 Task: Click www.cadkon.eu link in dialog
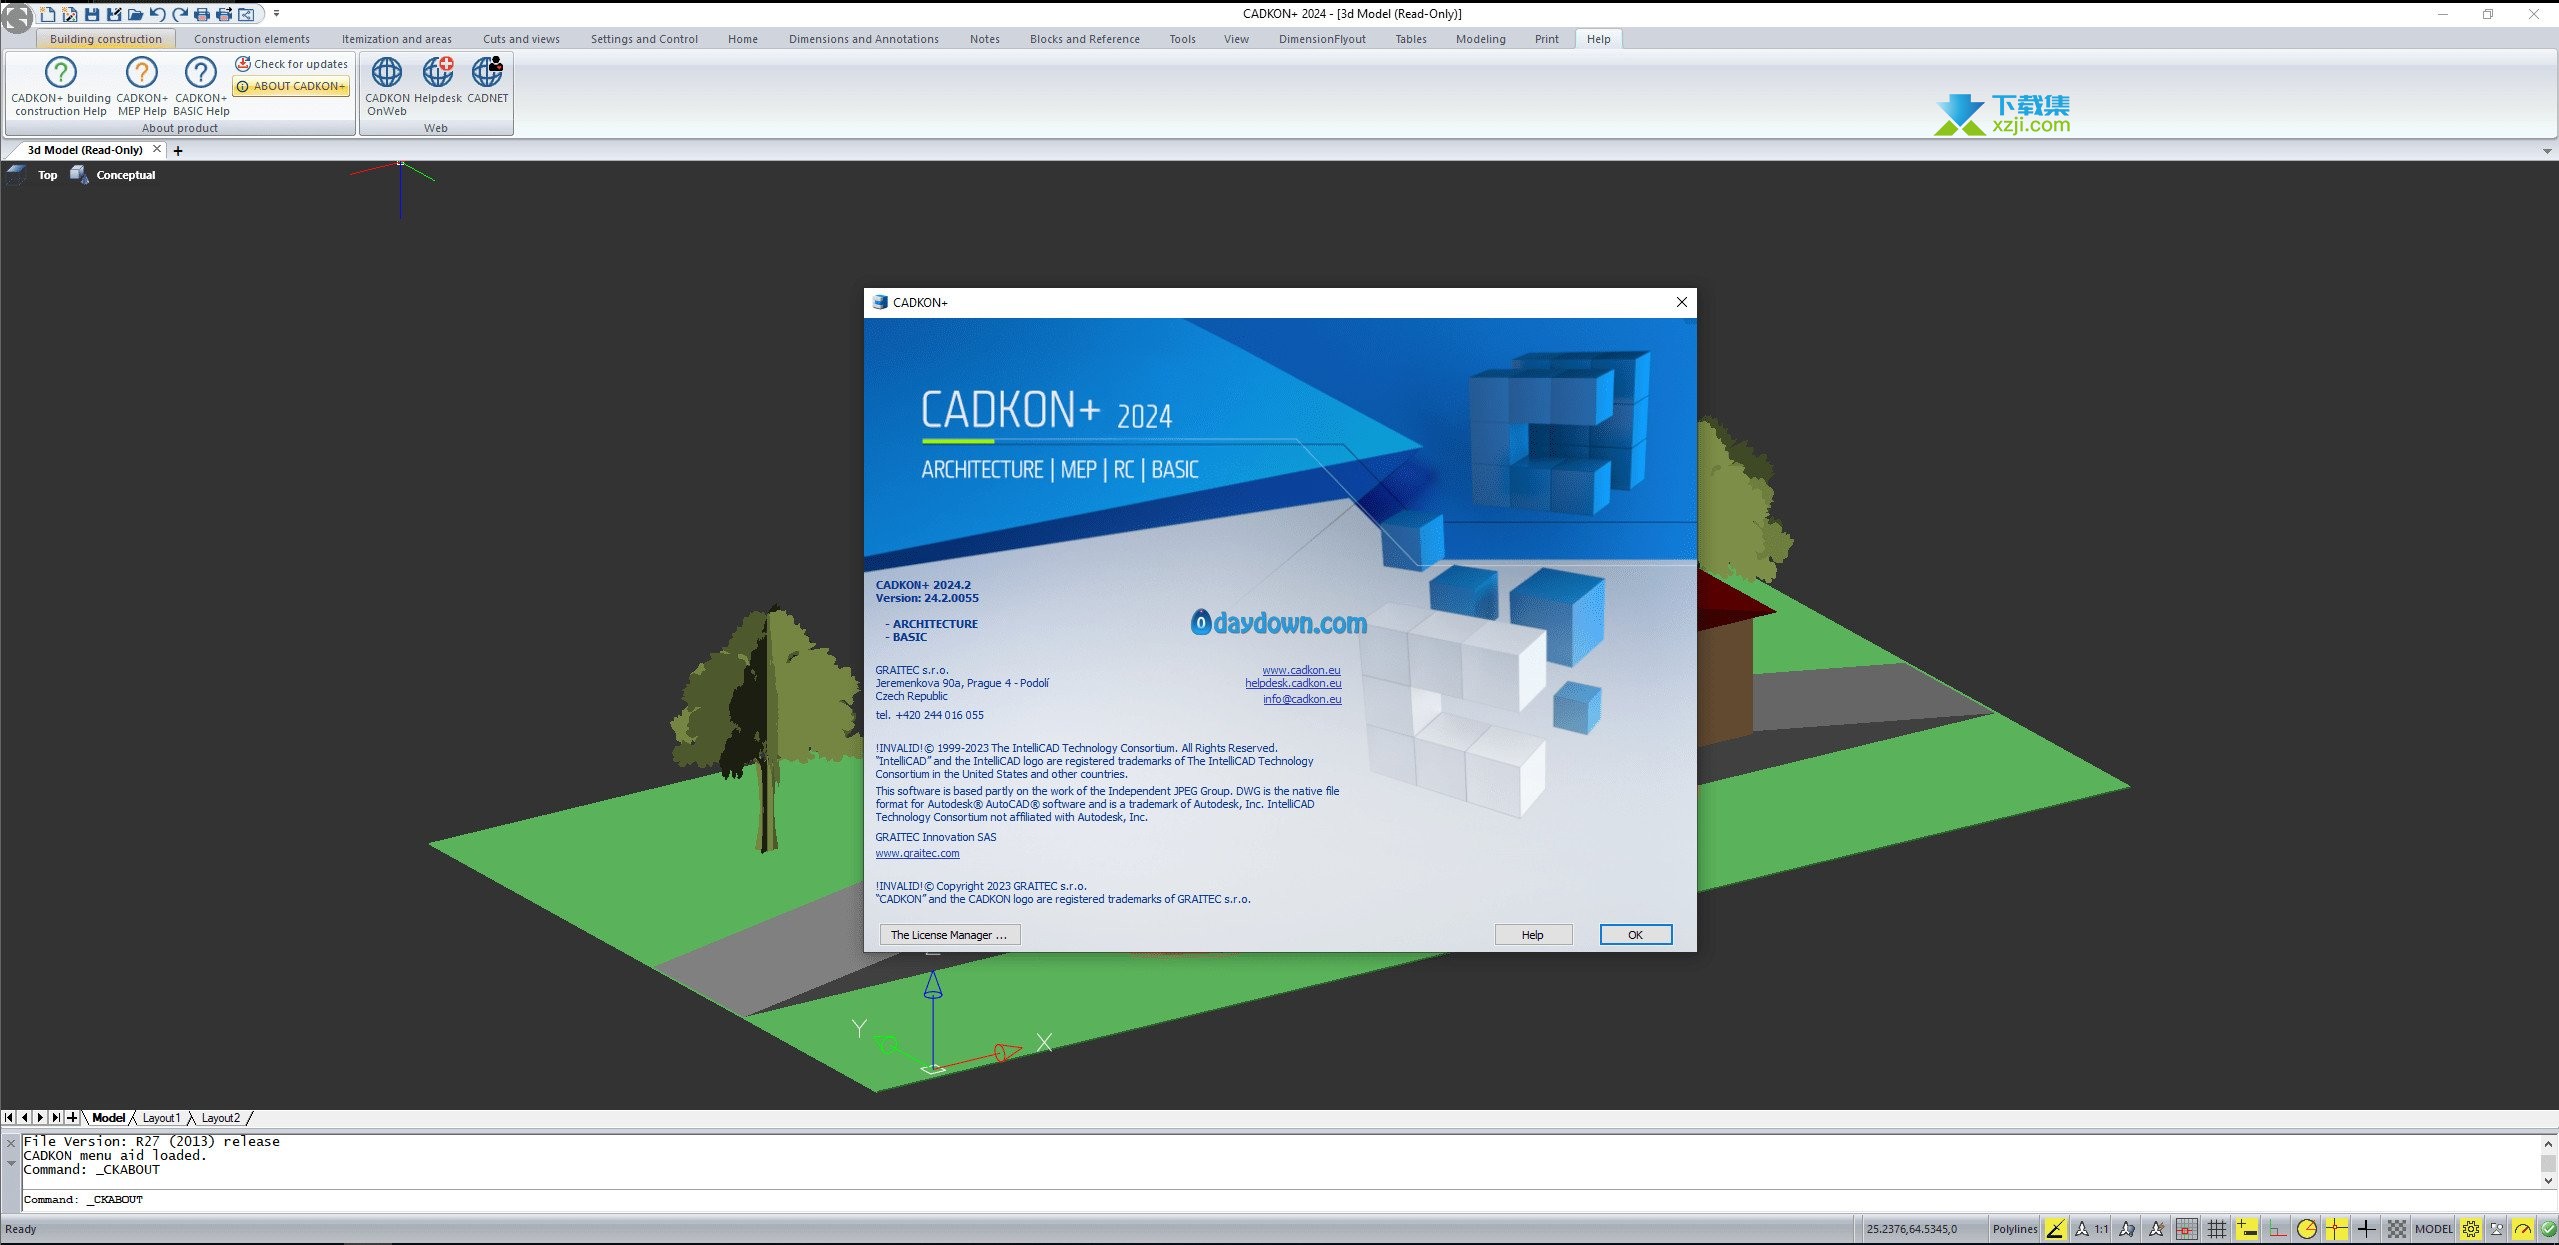1301,670
